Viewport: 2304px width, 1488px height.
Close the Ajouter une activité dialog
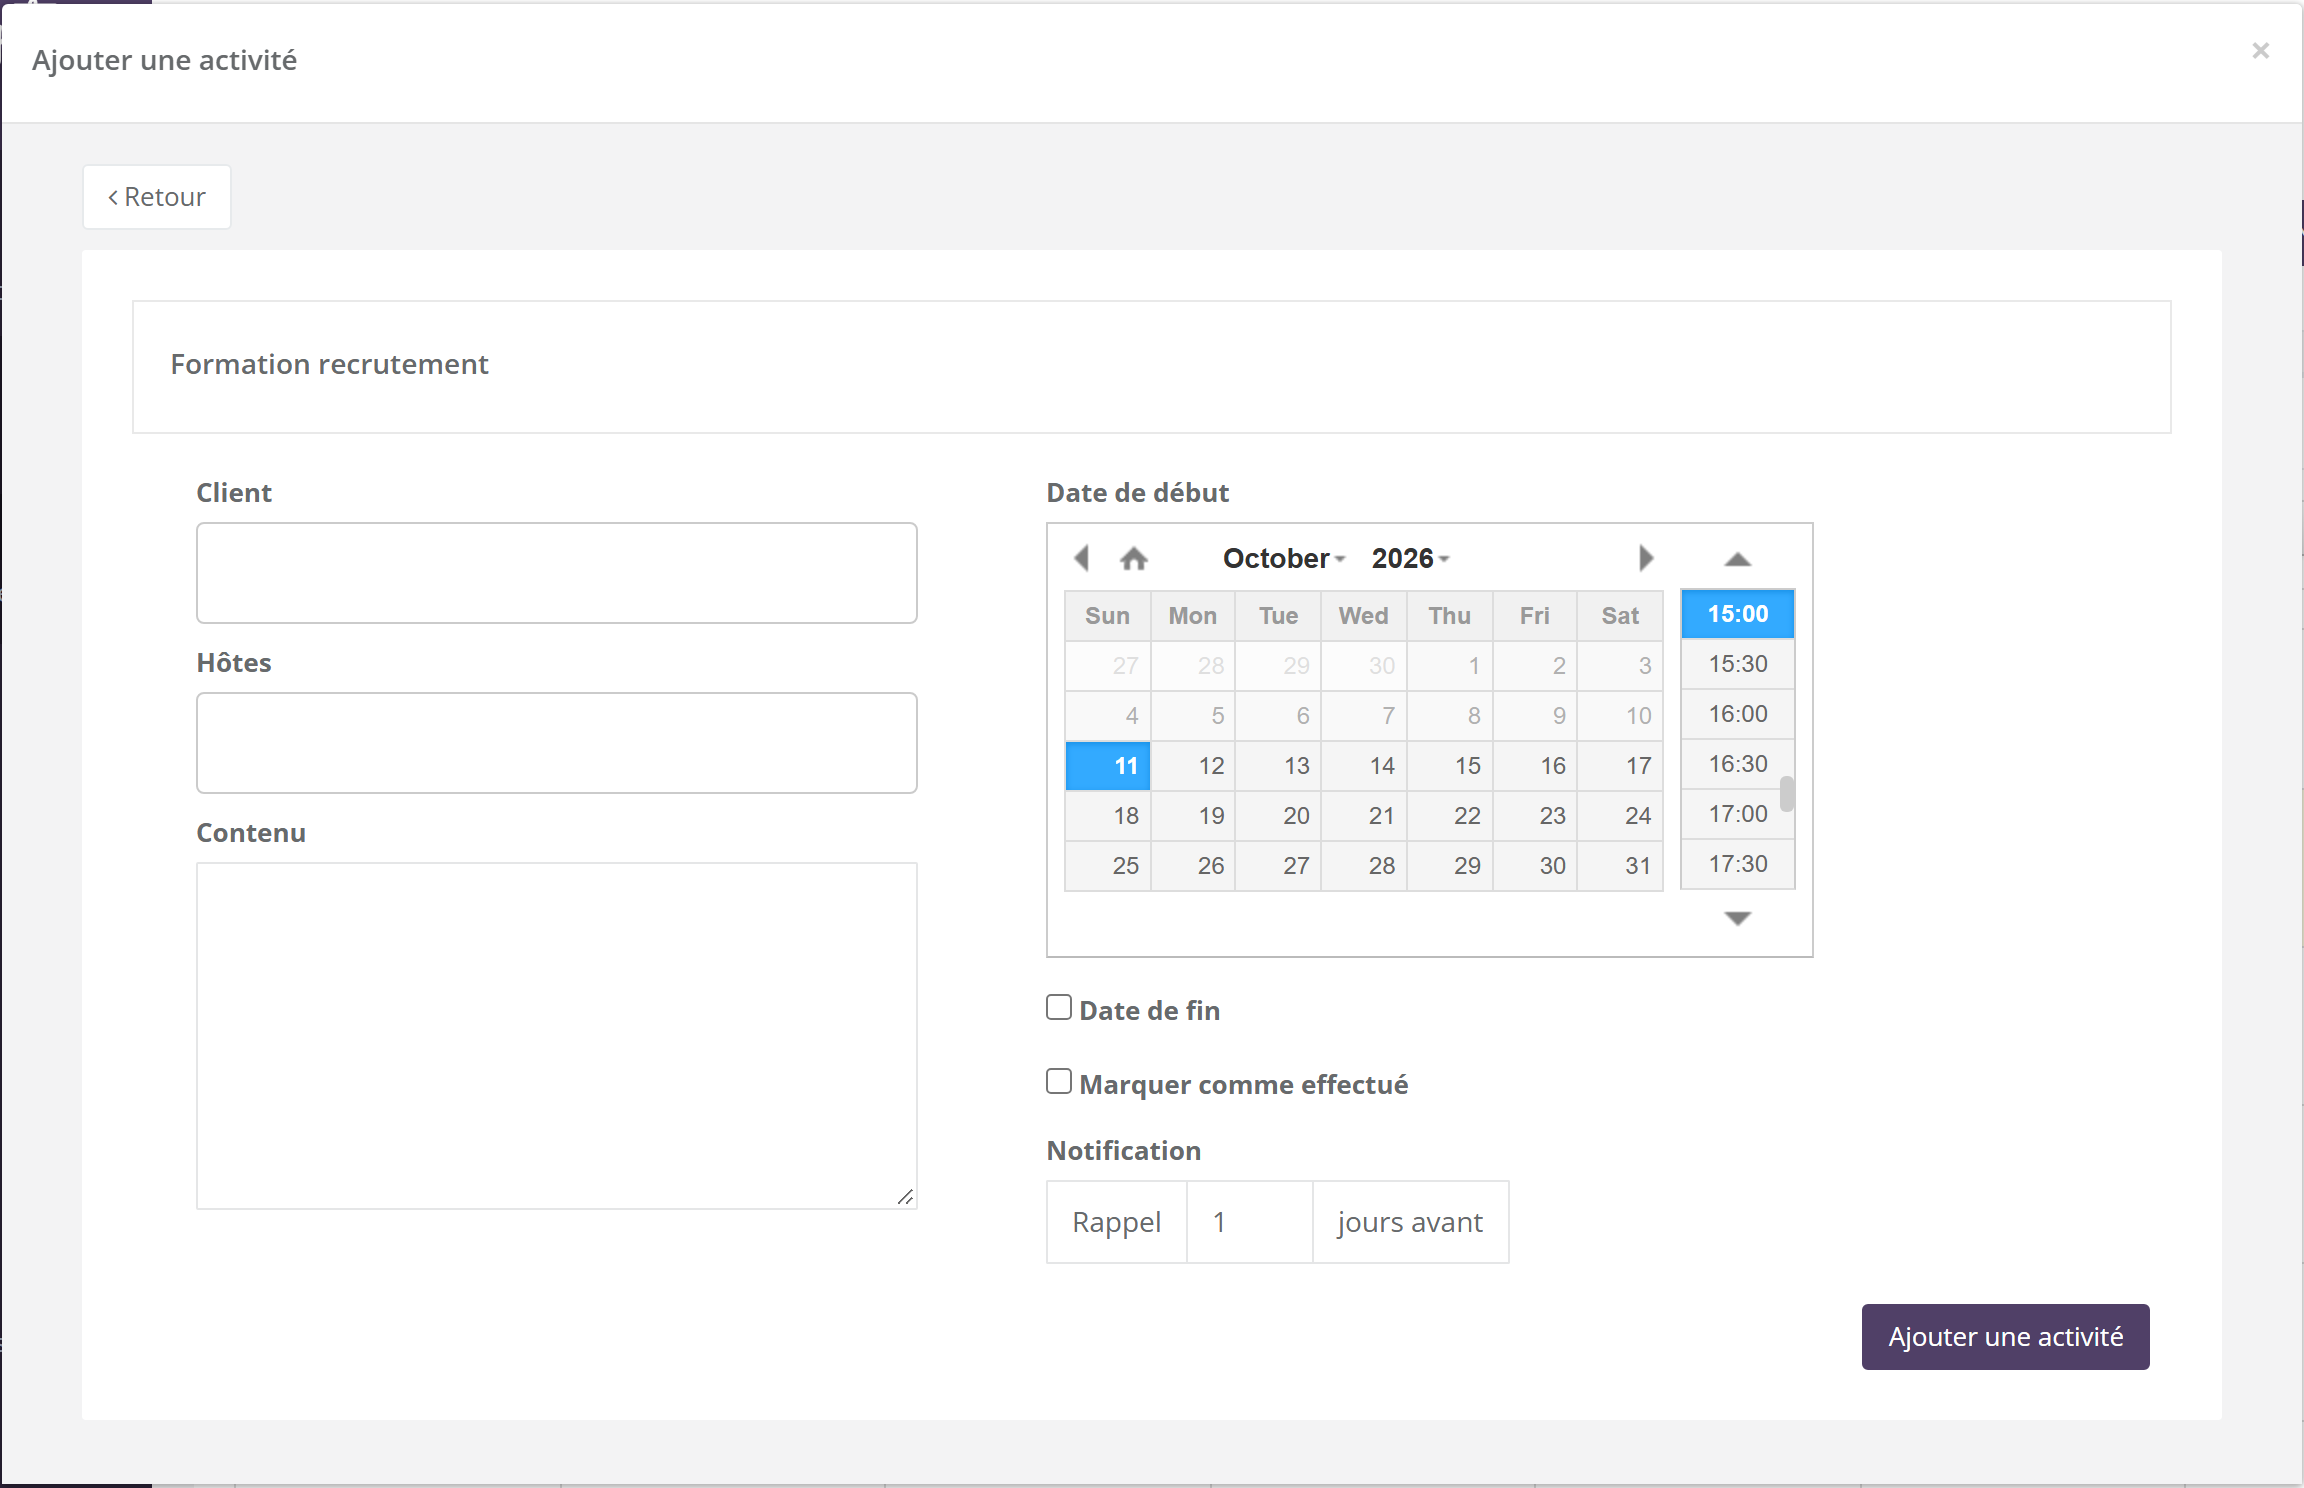pyautogui.click(x=2260, y=50)
